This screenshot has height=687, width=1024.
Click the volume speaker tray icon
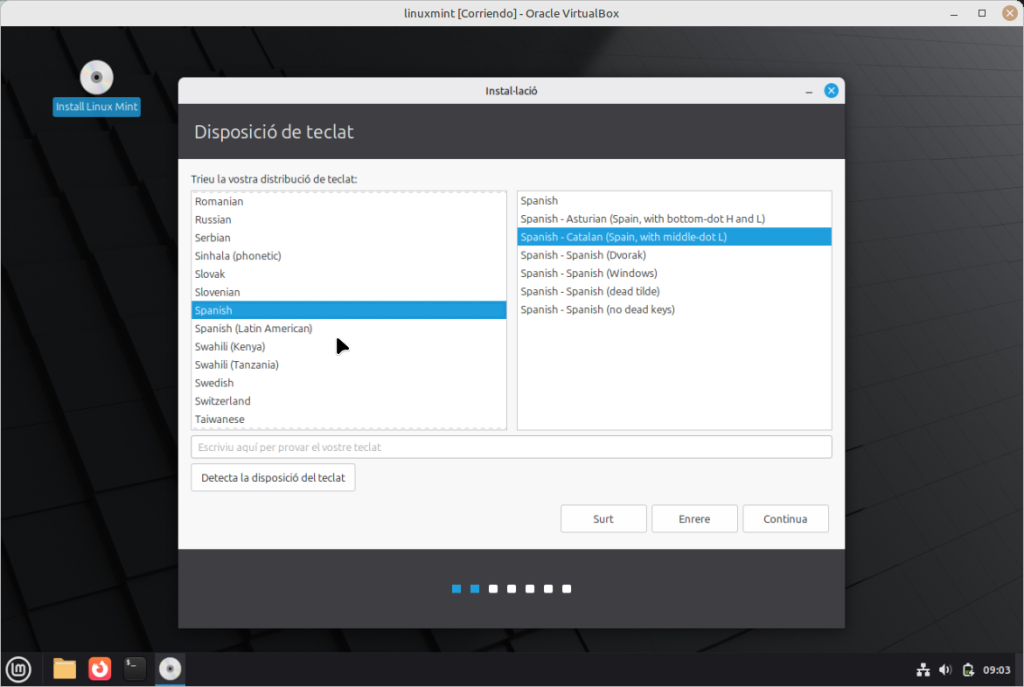pos(945,669)
